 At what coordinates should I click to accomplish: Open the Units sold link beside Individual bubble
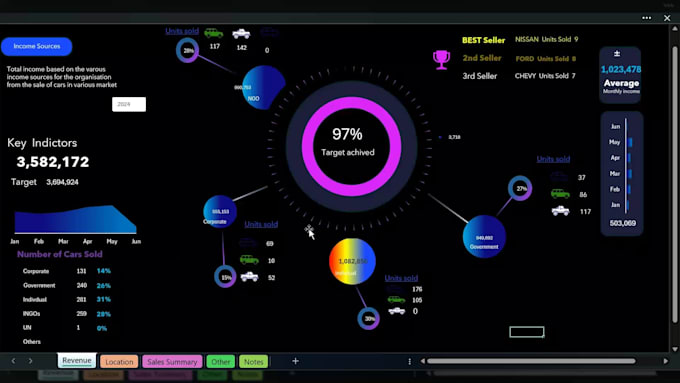click(401, 278)
